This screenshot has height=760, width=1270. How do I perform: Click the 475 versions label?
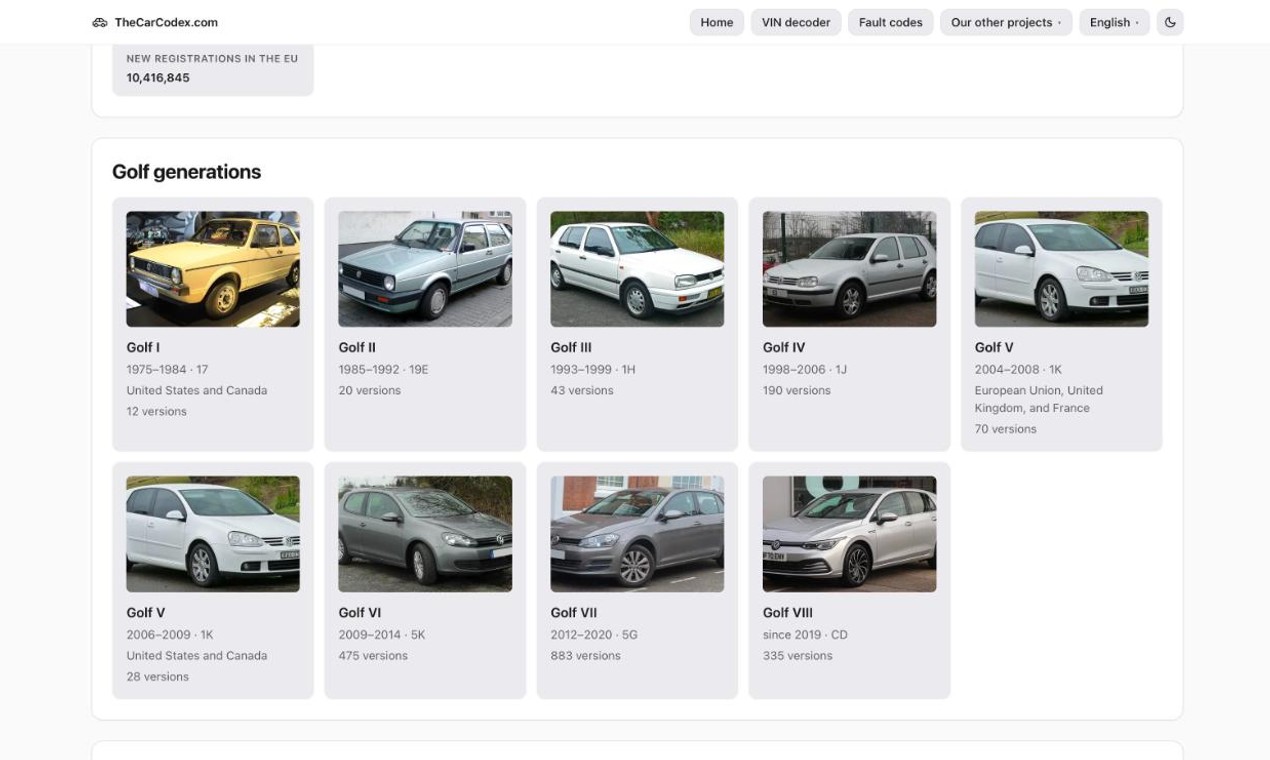tap(373, 655)
